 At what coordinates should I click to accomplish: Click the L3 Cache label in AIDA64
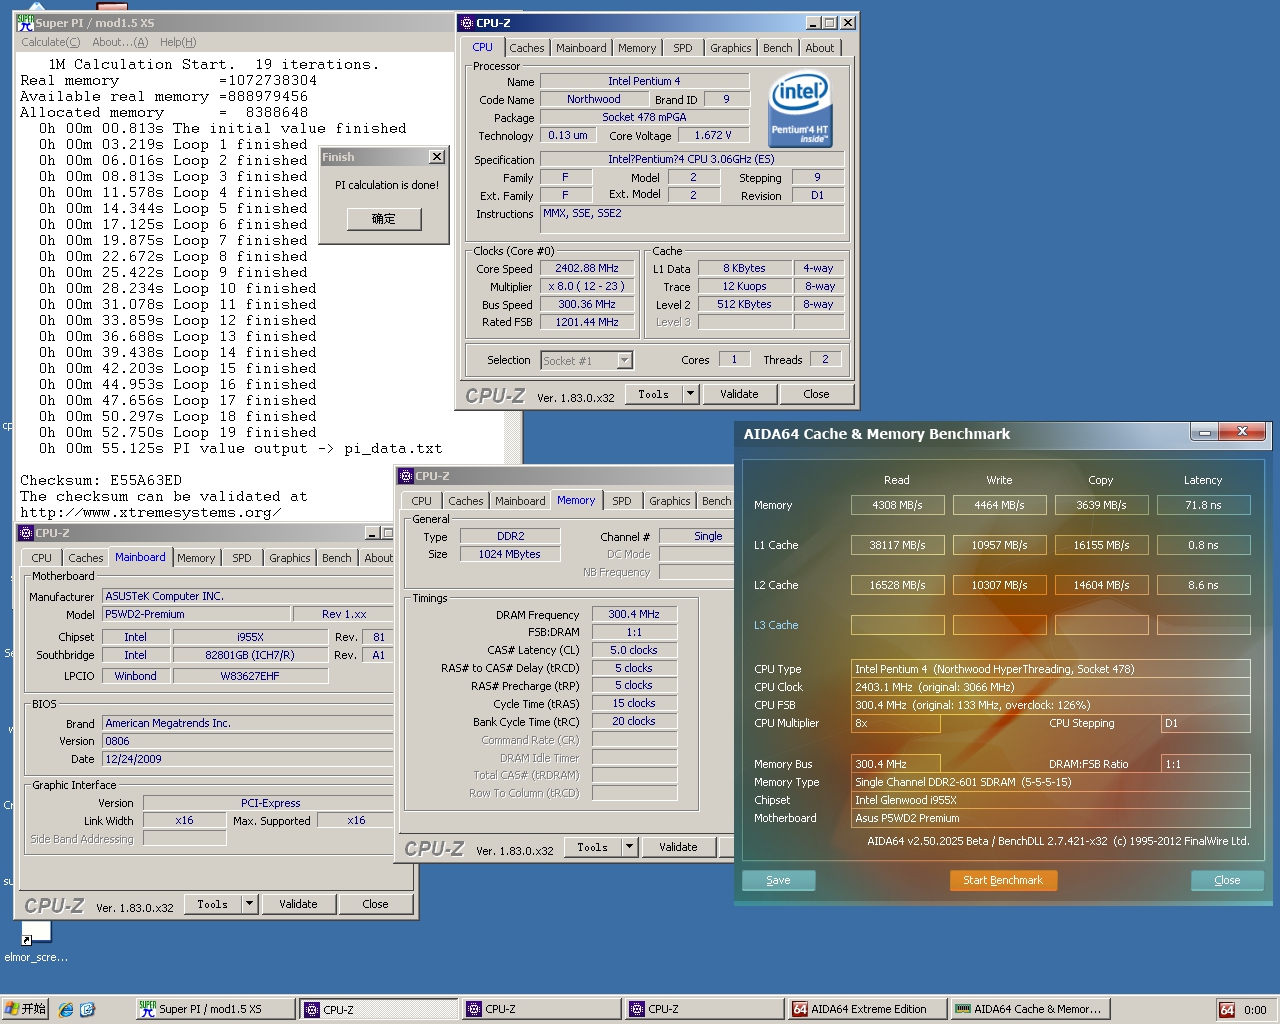point(776,625)
